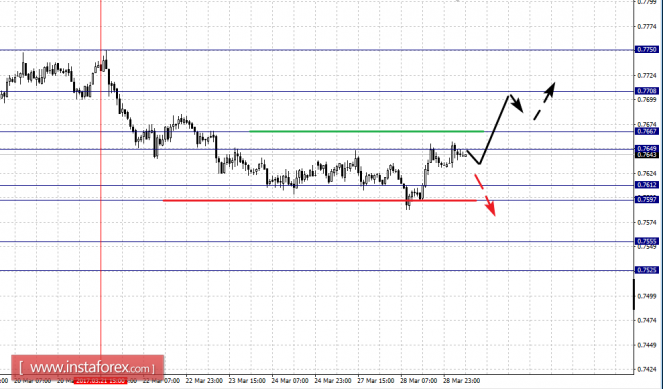This screenshot has height=389, width=663.
Task: Select the 0.7612 price level label
Action: coord(647,185)
